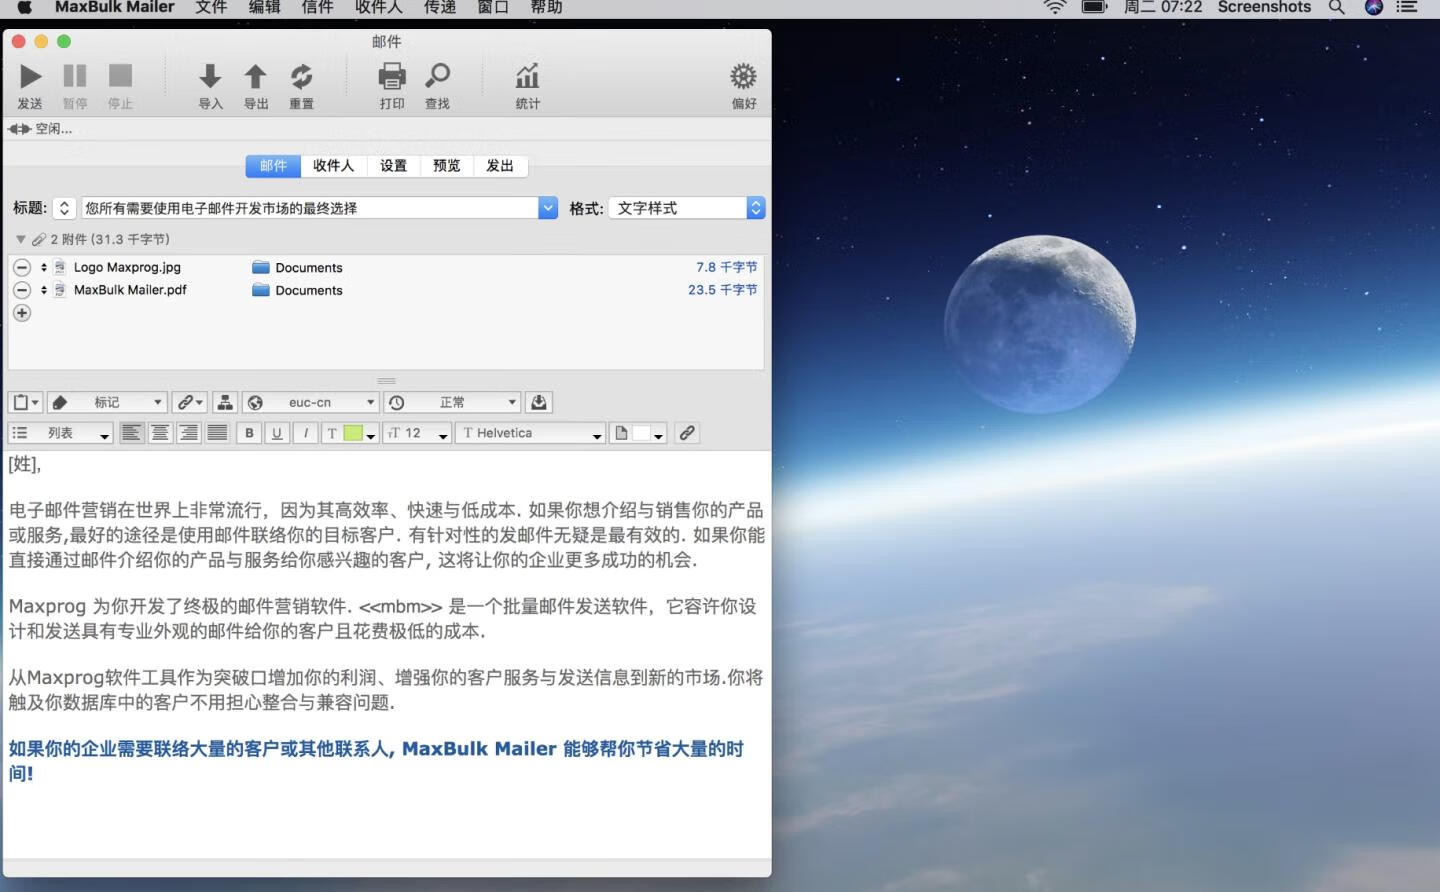
Task: Toggle italic formatting
Action: [x=306, y=433]
